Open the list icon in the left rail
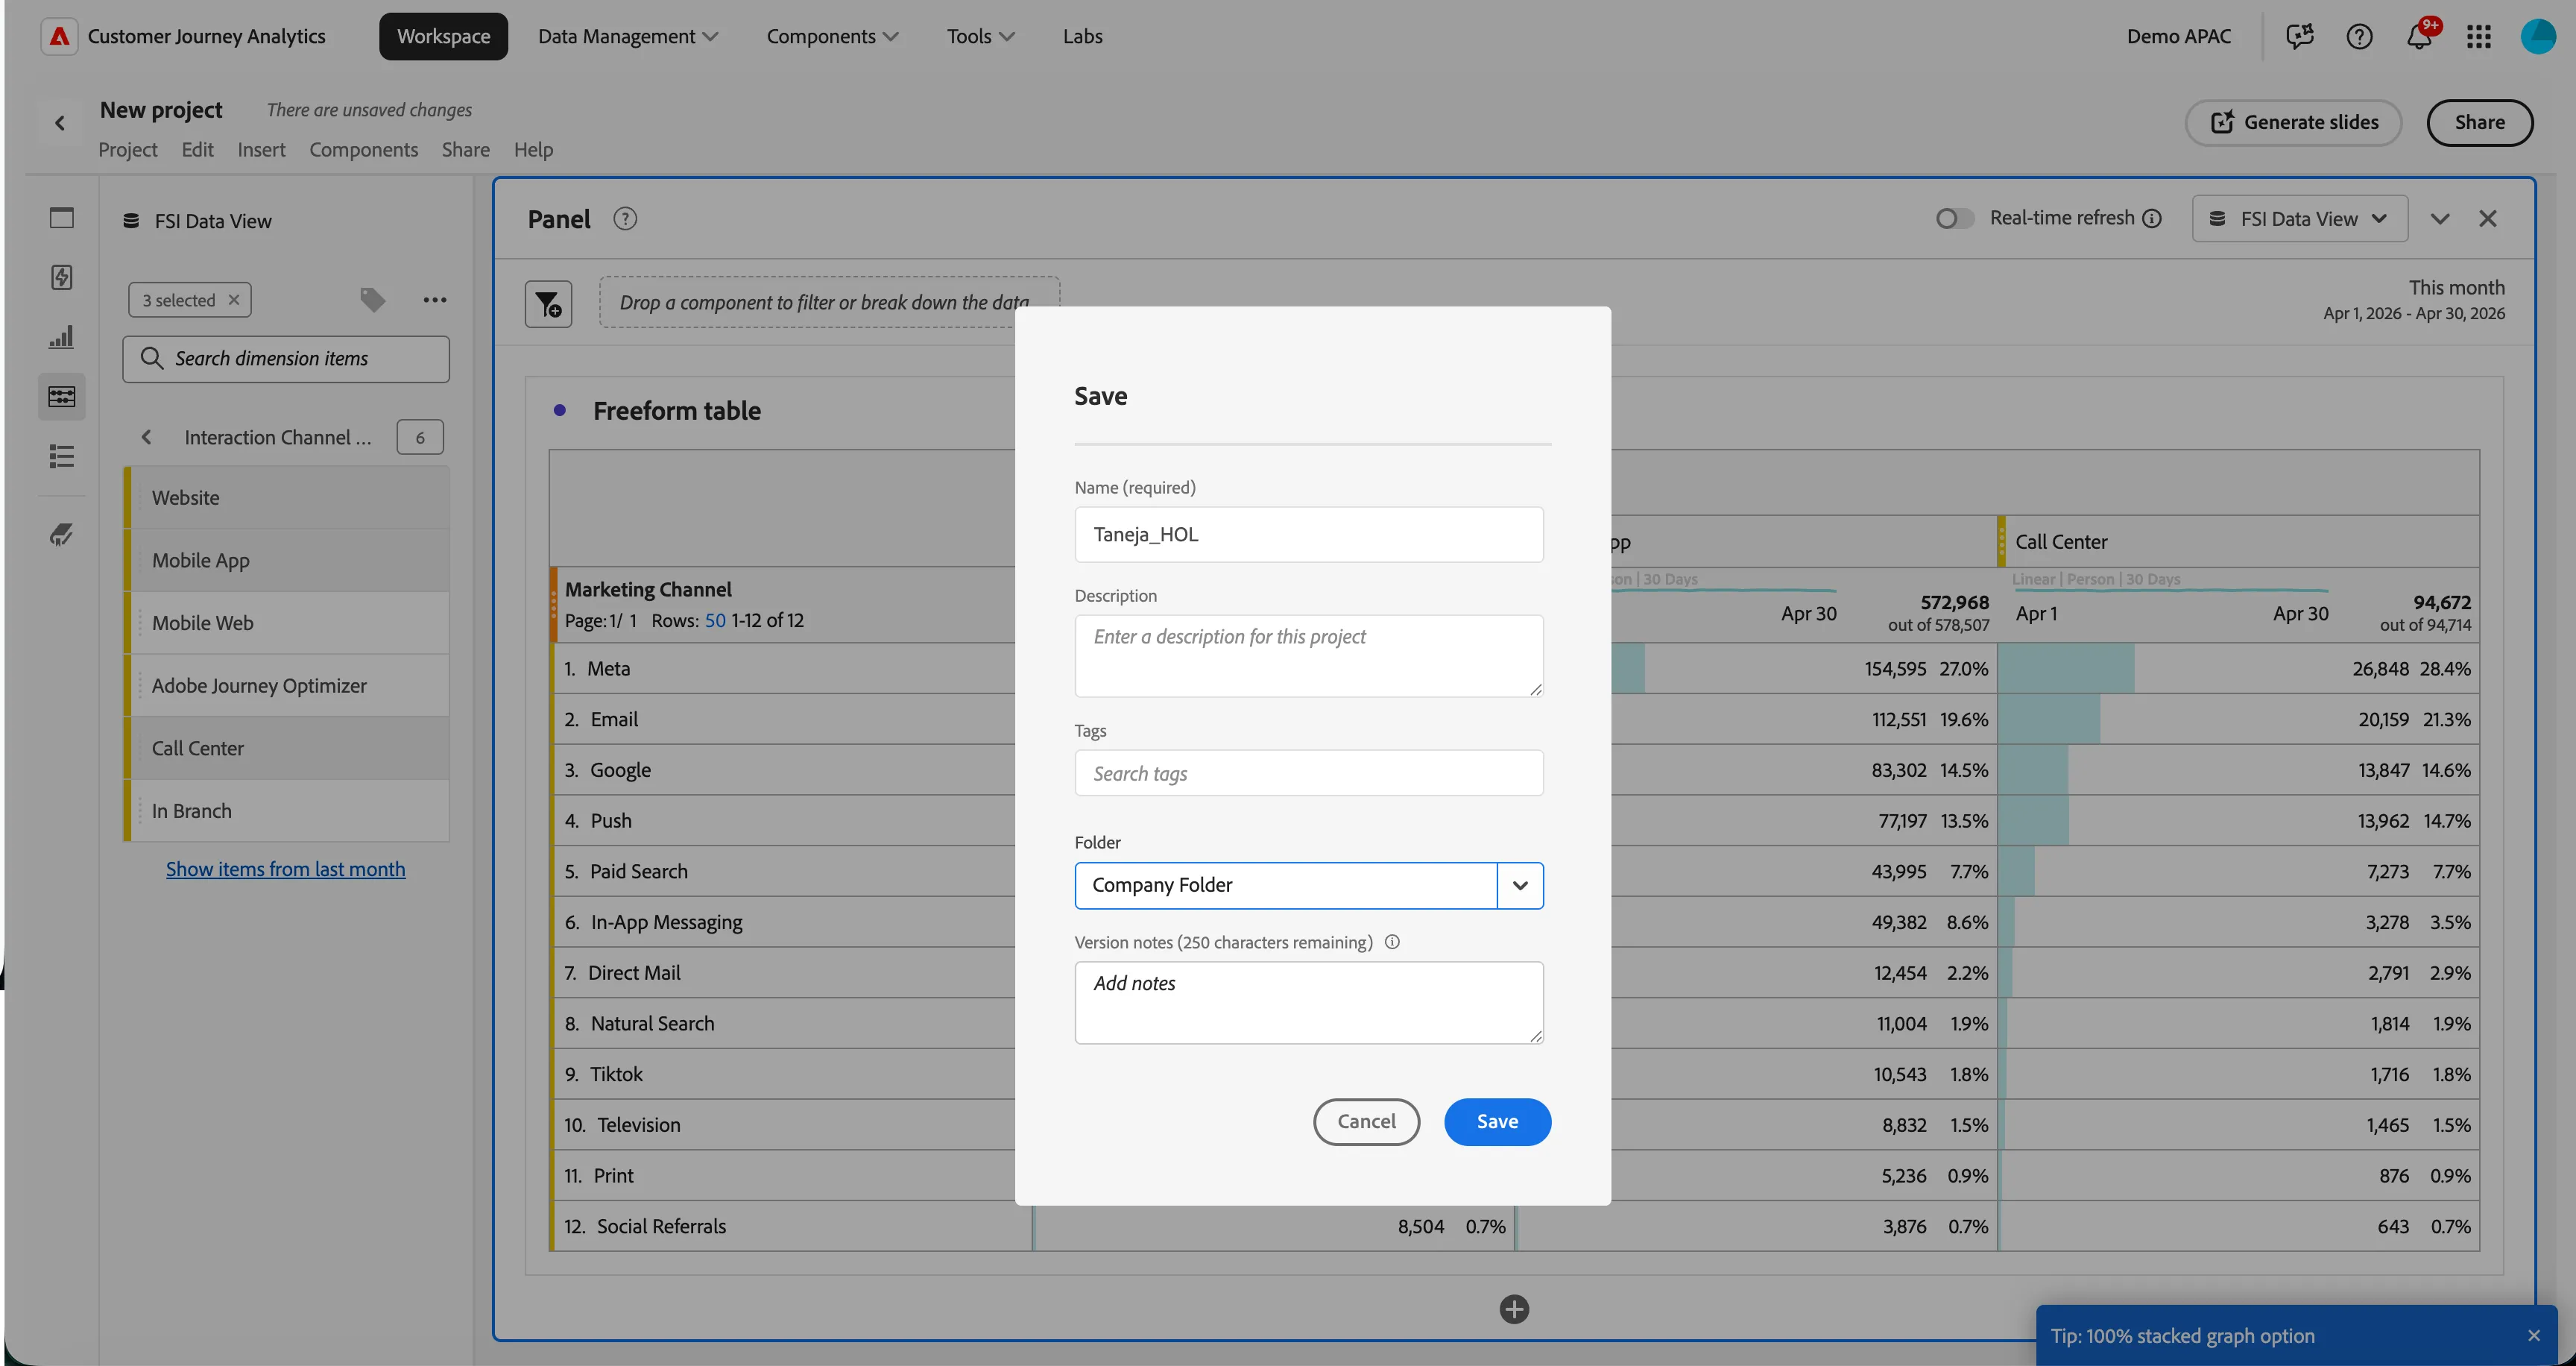Screen dimensions: 2576x1366 tap(62, 457)
